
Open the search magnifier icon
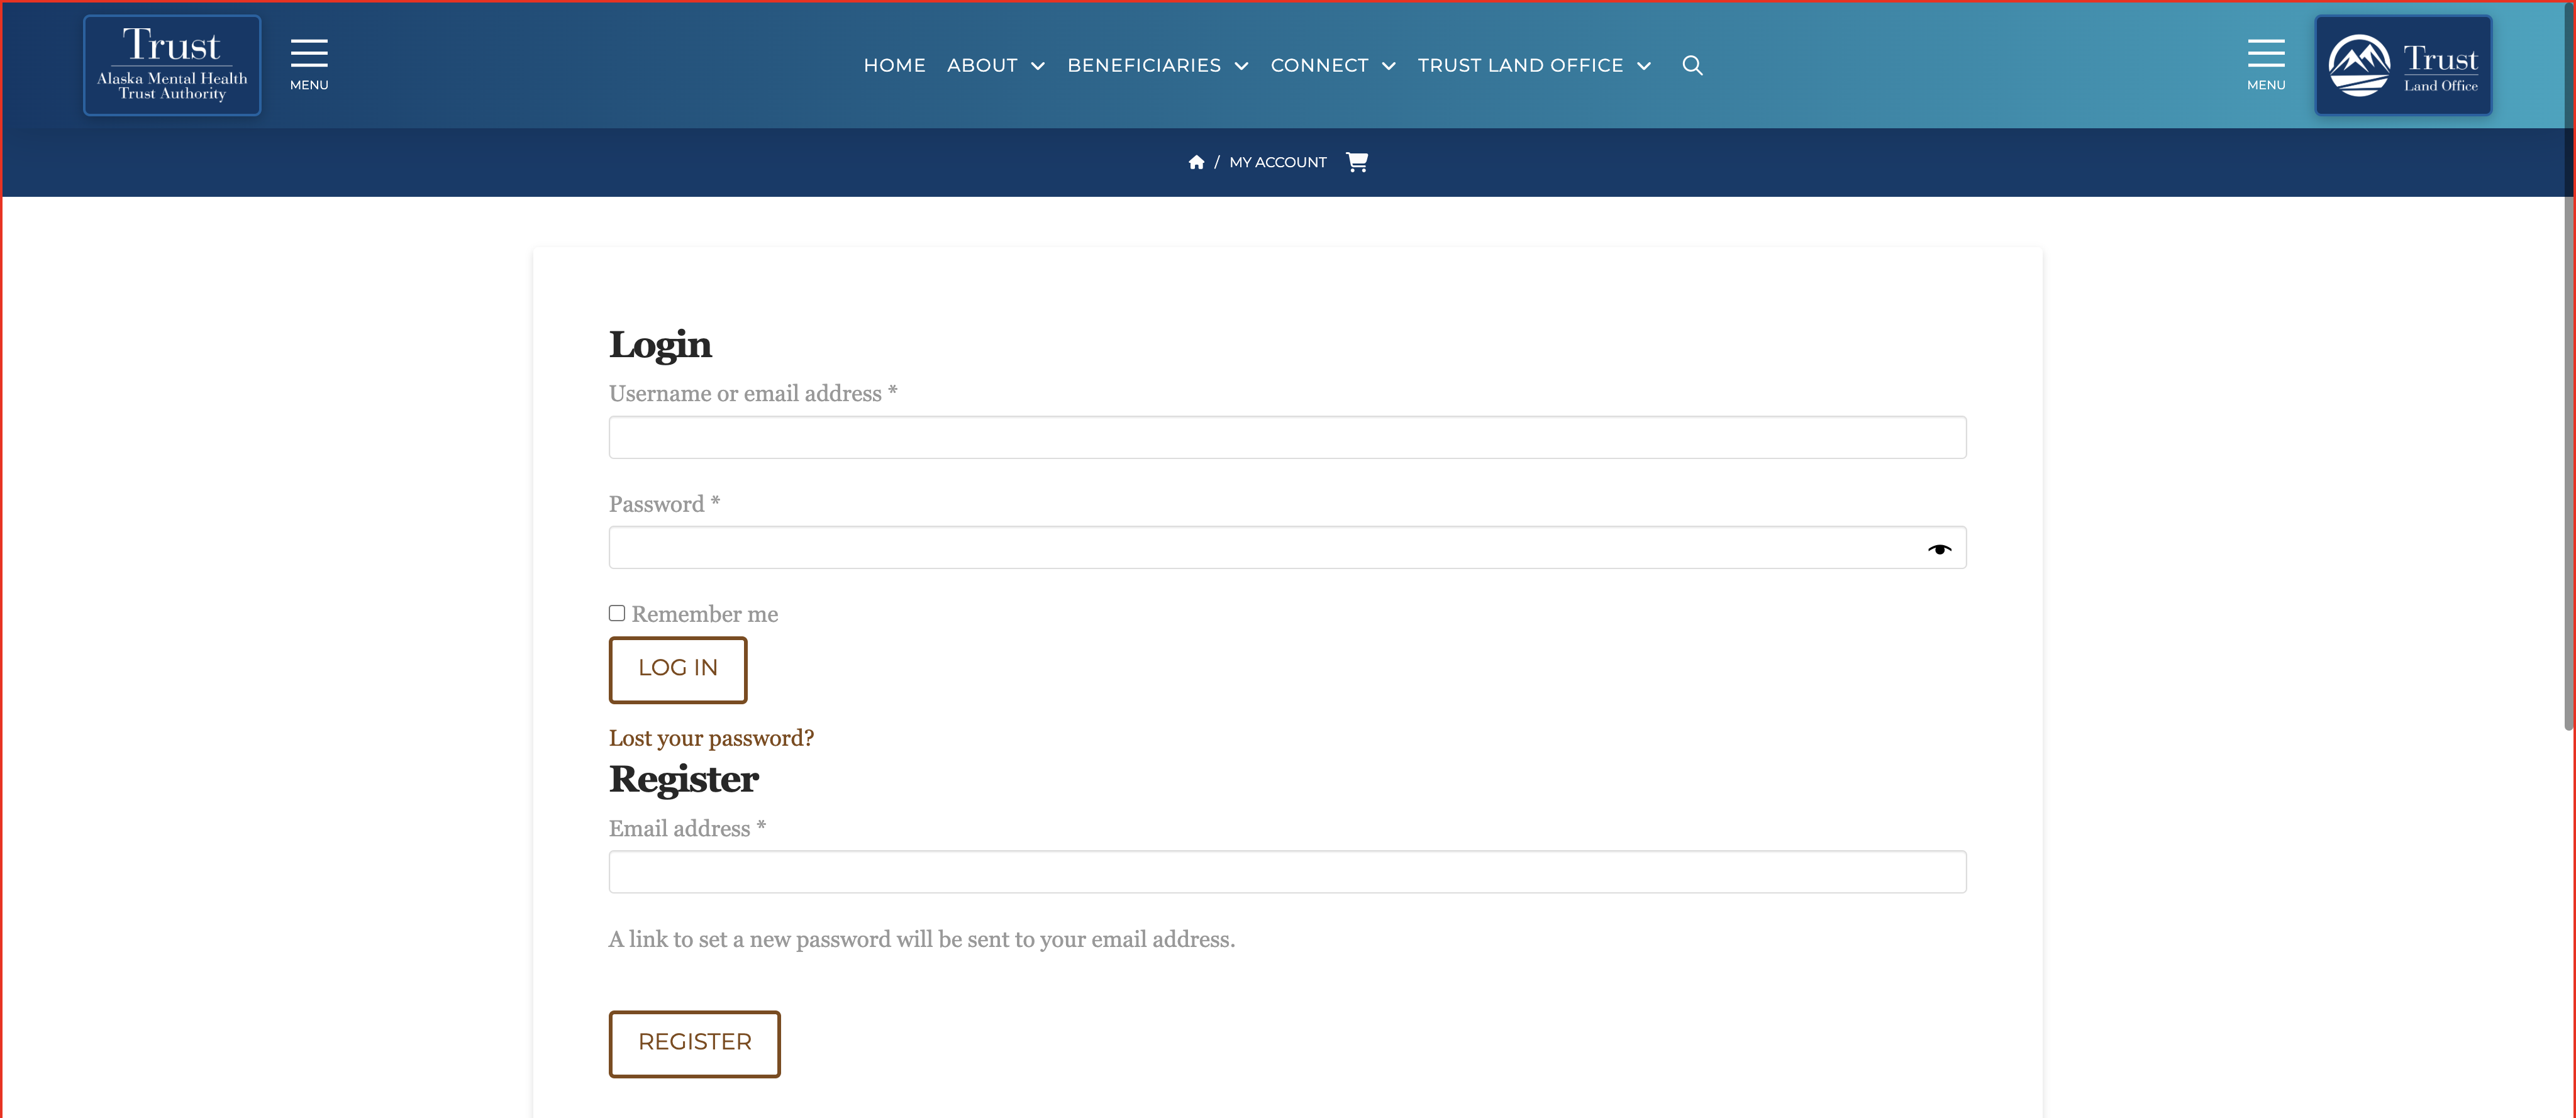(x=1692, y=65)
